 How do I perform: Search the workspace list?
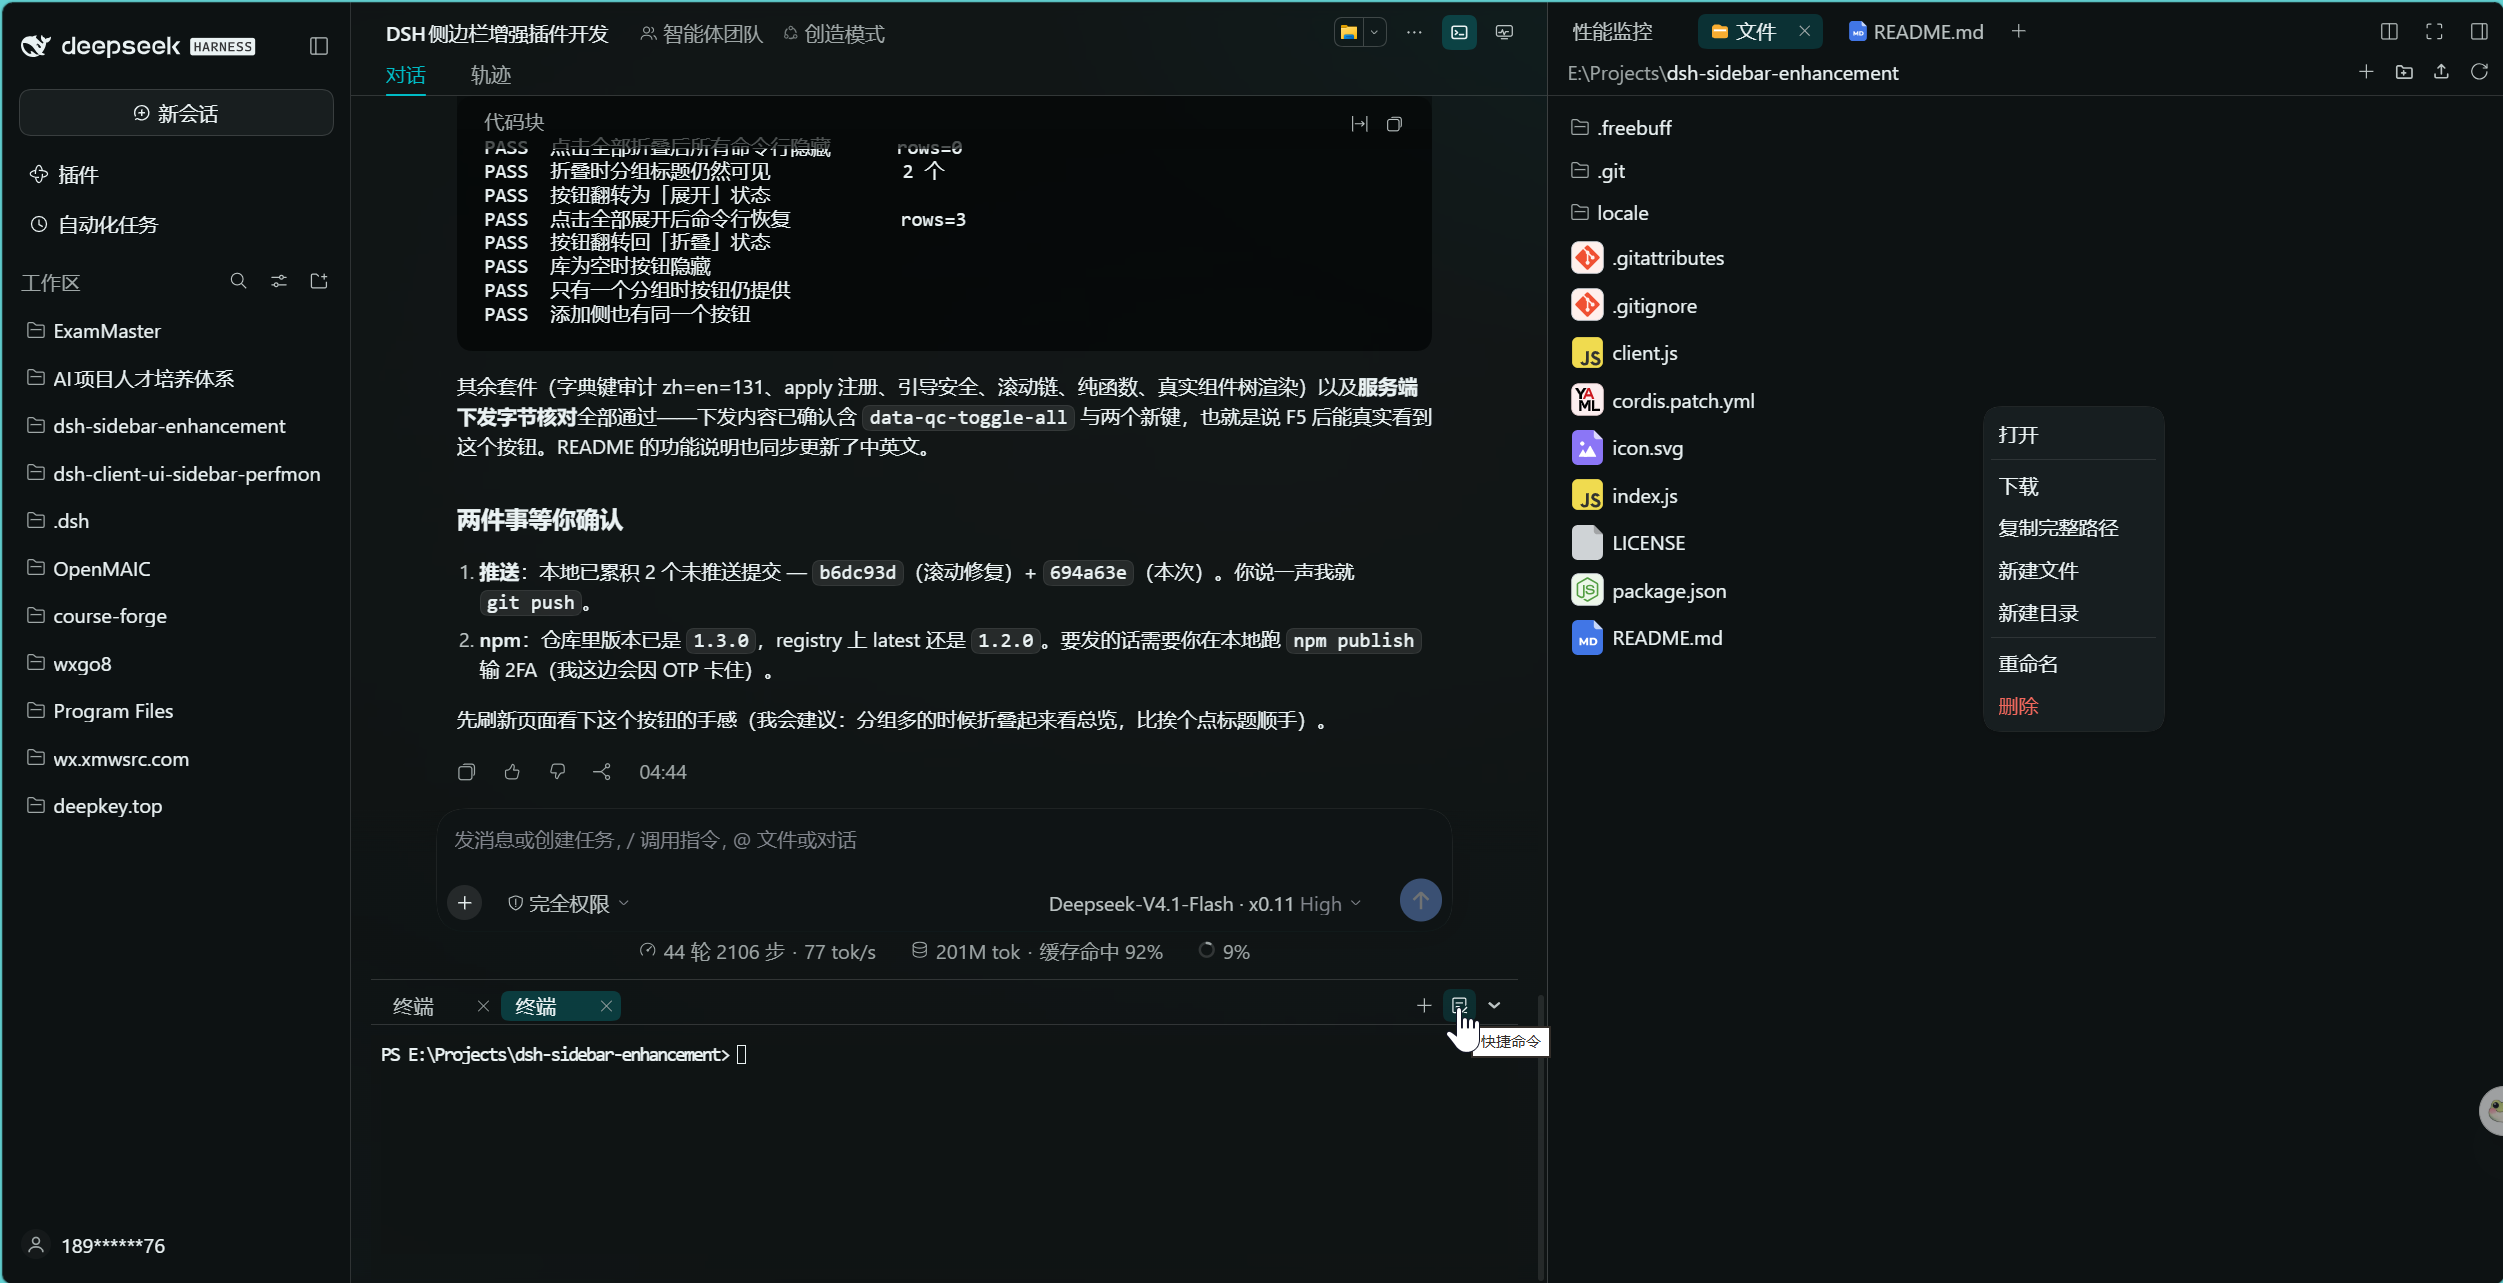tap(238, 281)
